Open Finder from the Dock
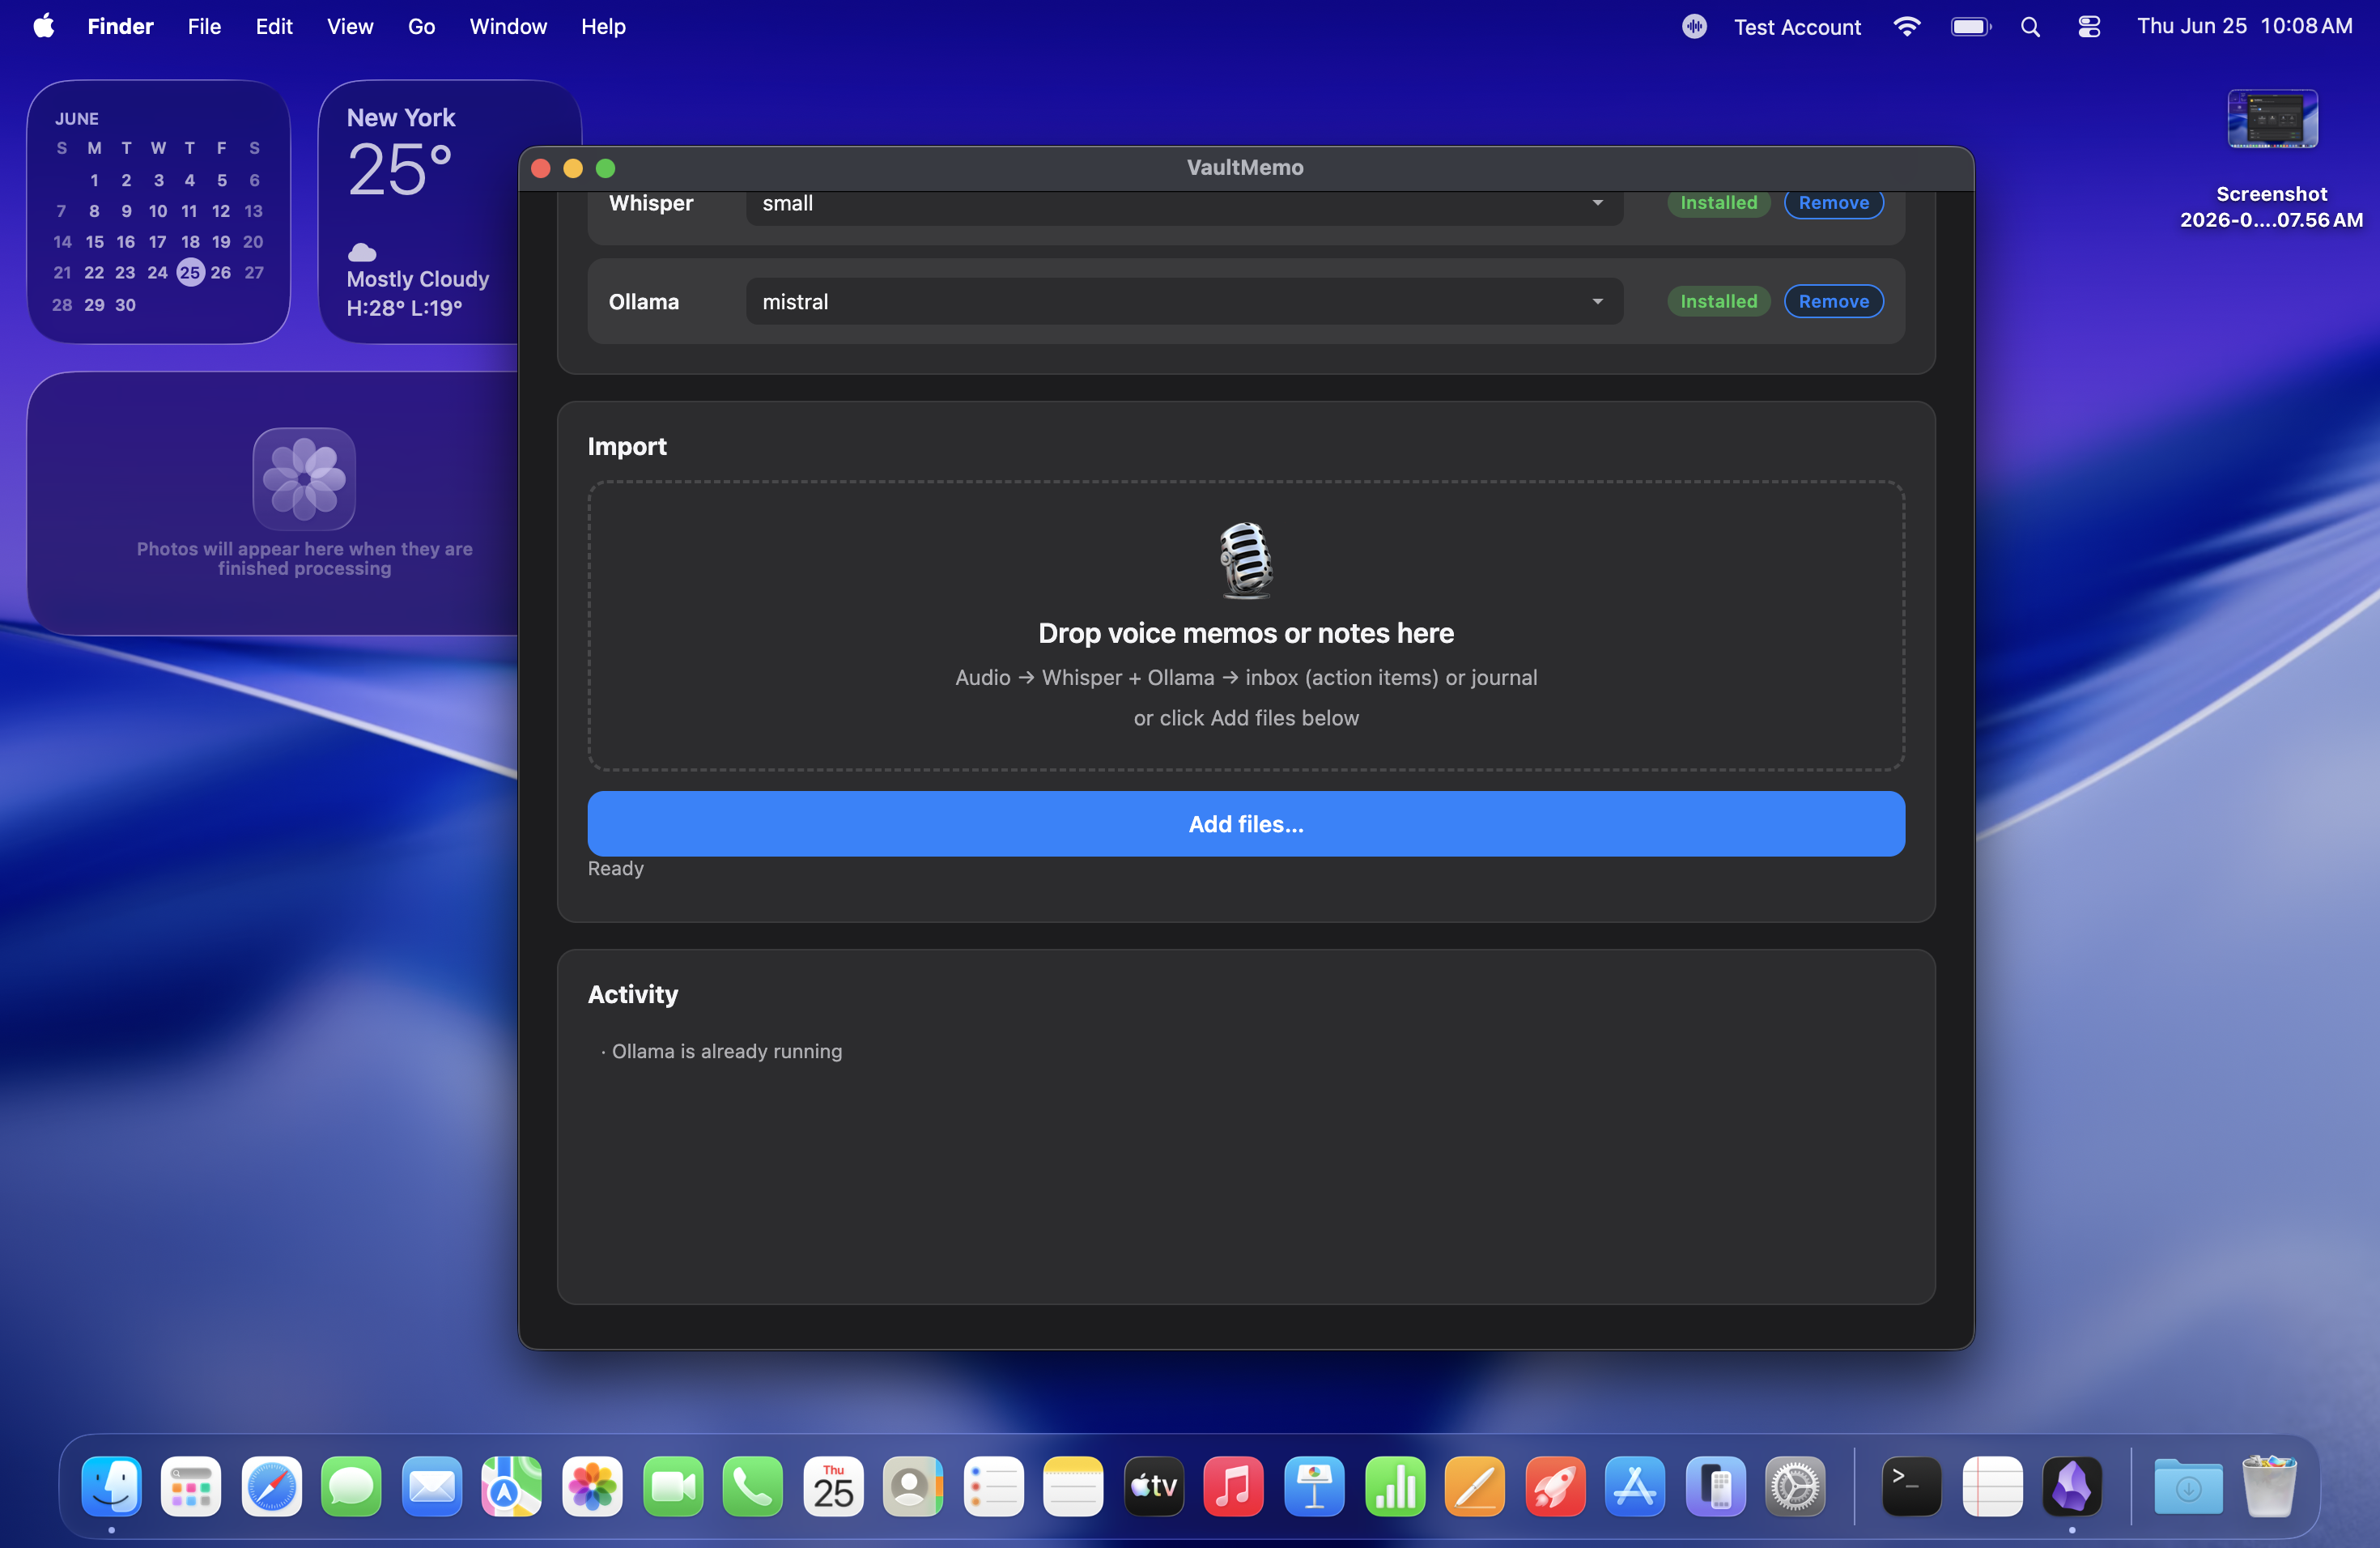The width and height of the screenshot is (2380, 1548). [111, 1486]
